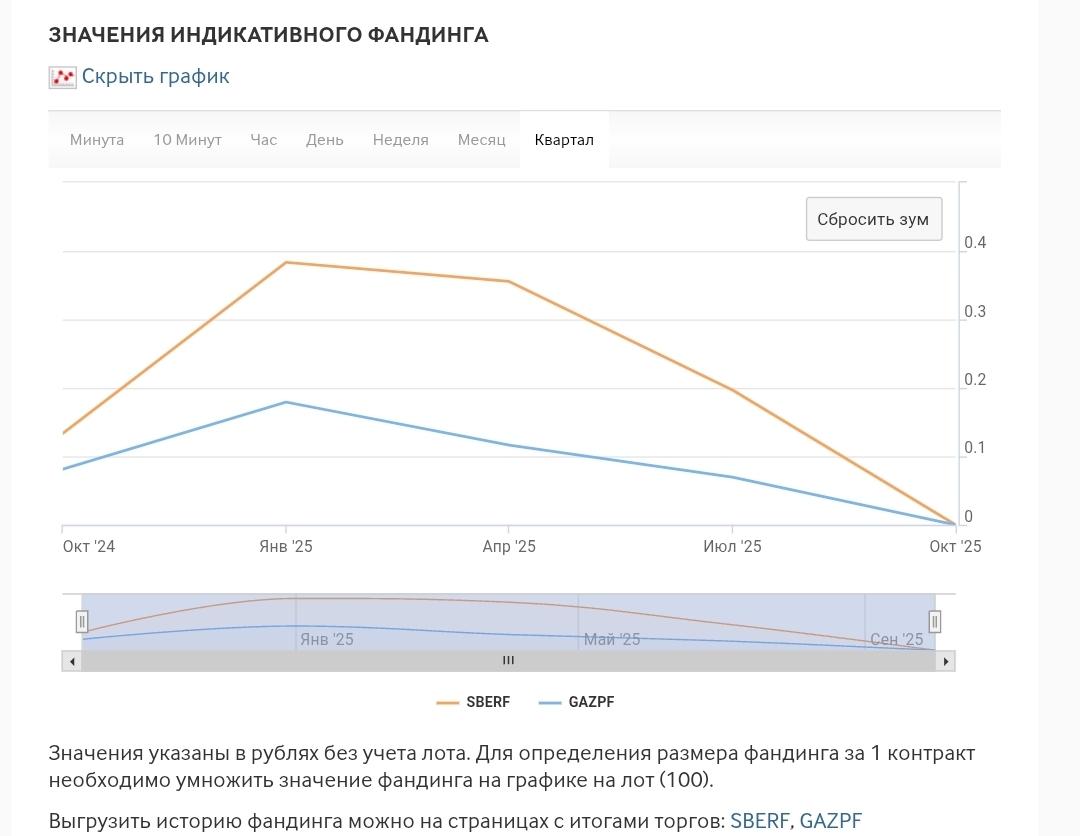Click the left range handle of navigator
Image resolution: width=1080 pixels, height=836 pixels.
click(82, 622)
